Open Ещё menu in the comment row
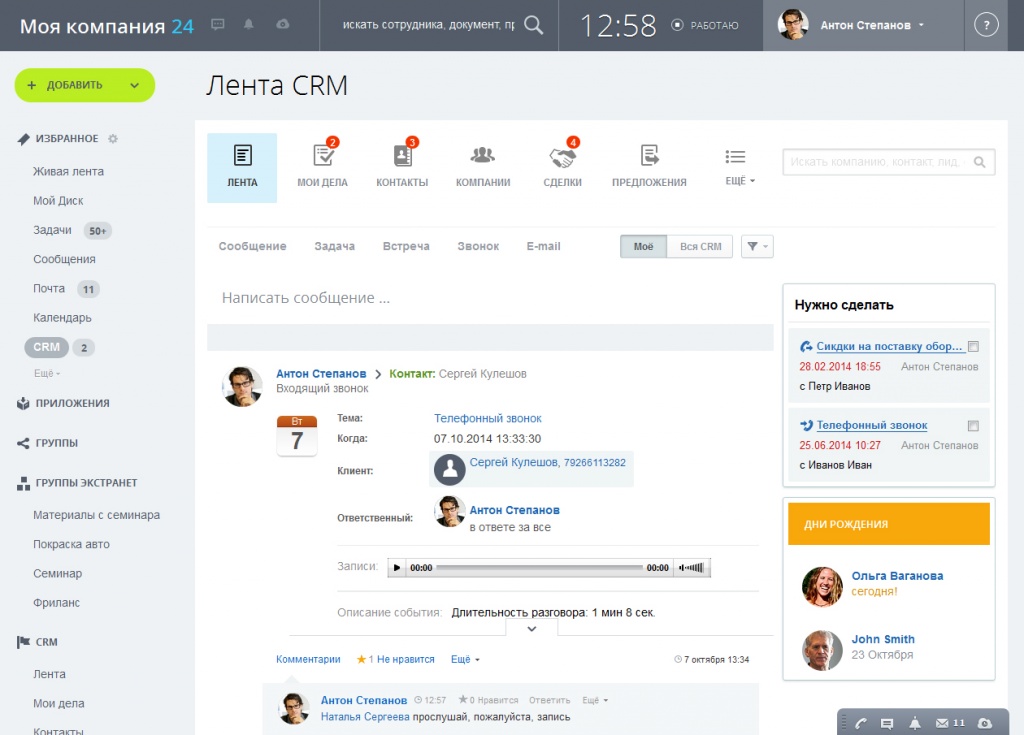This screenshot has height=735, width=1024. 595,700
